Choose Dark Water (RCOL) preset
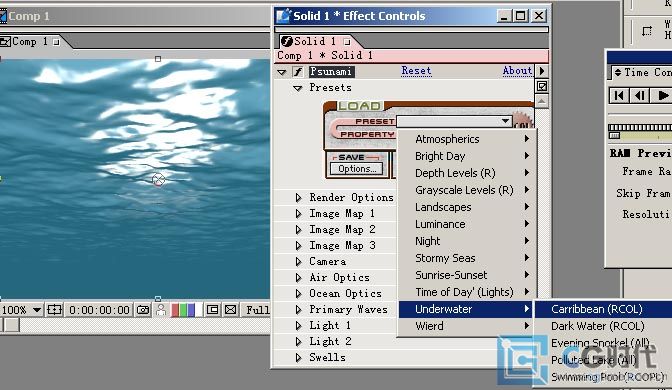The width and height of the screenshot is (672, 390). 603,326
